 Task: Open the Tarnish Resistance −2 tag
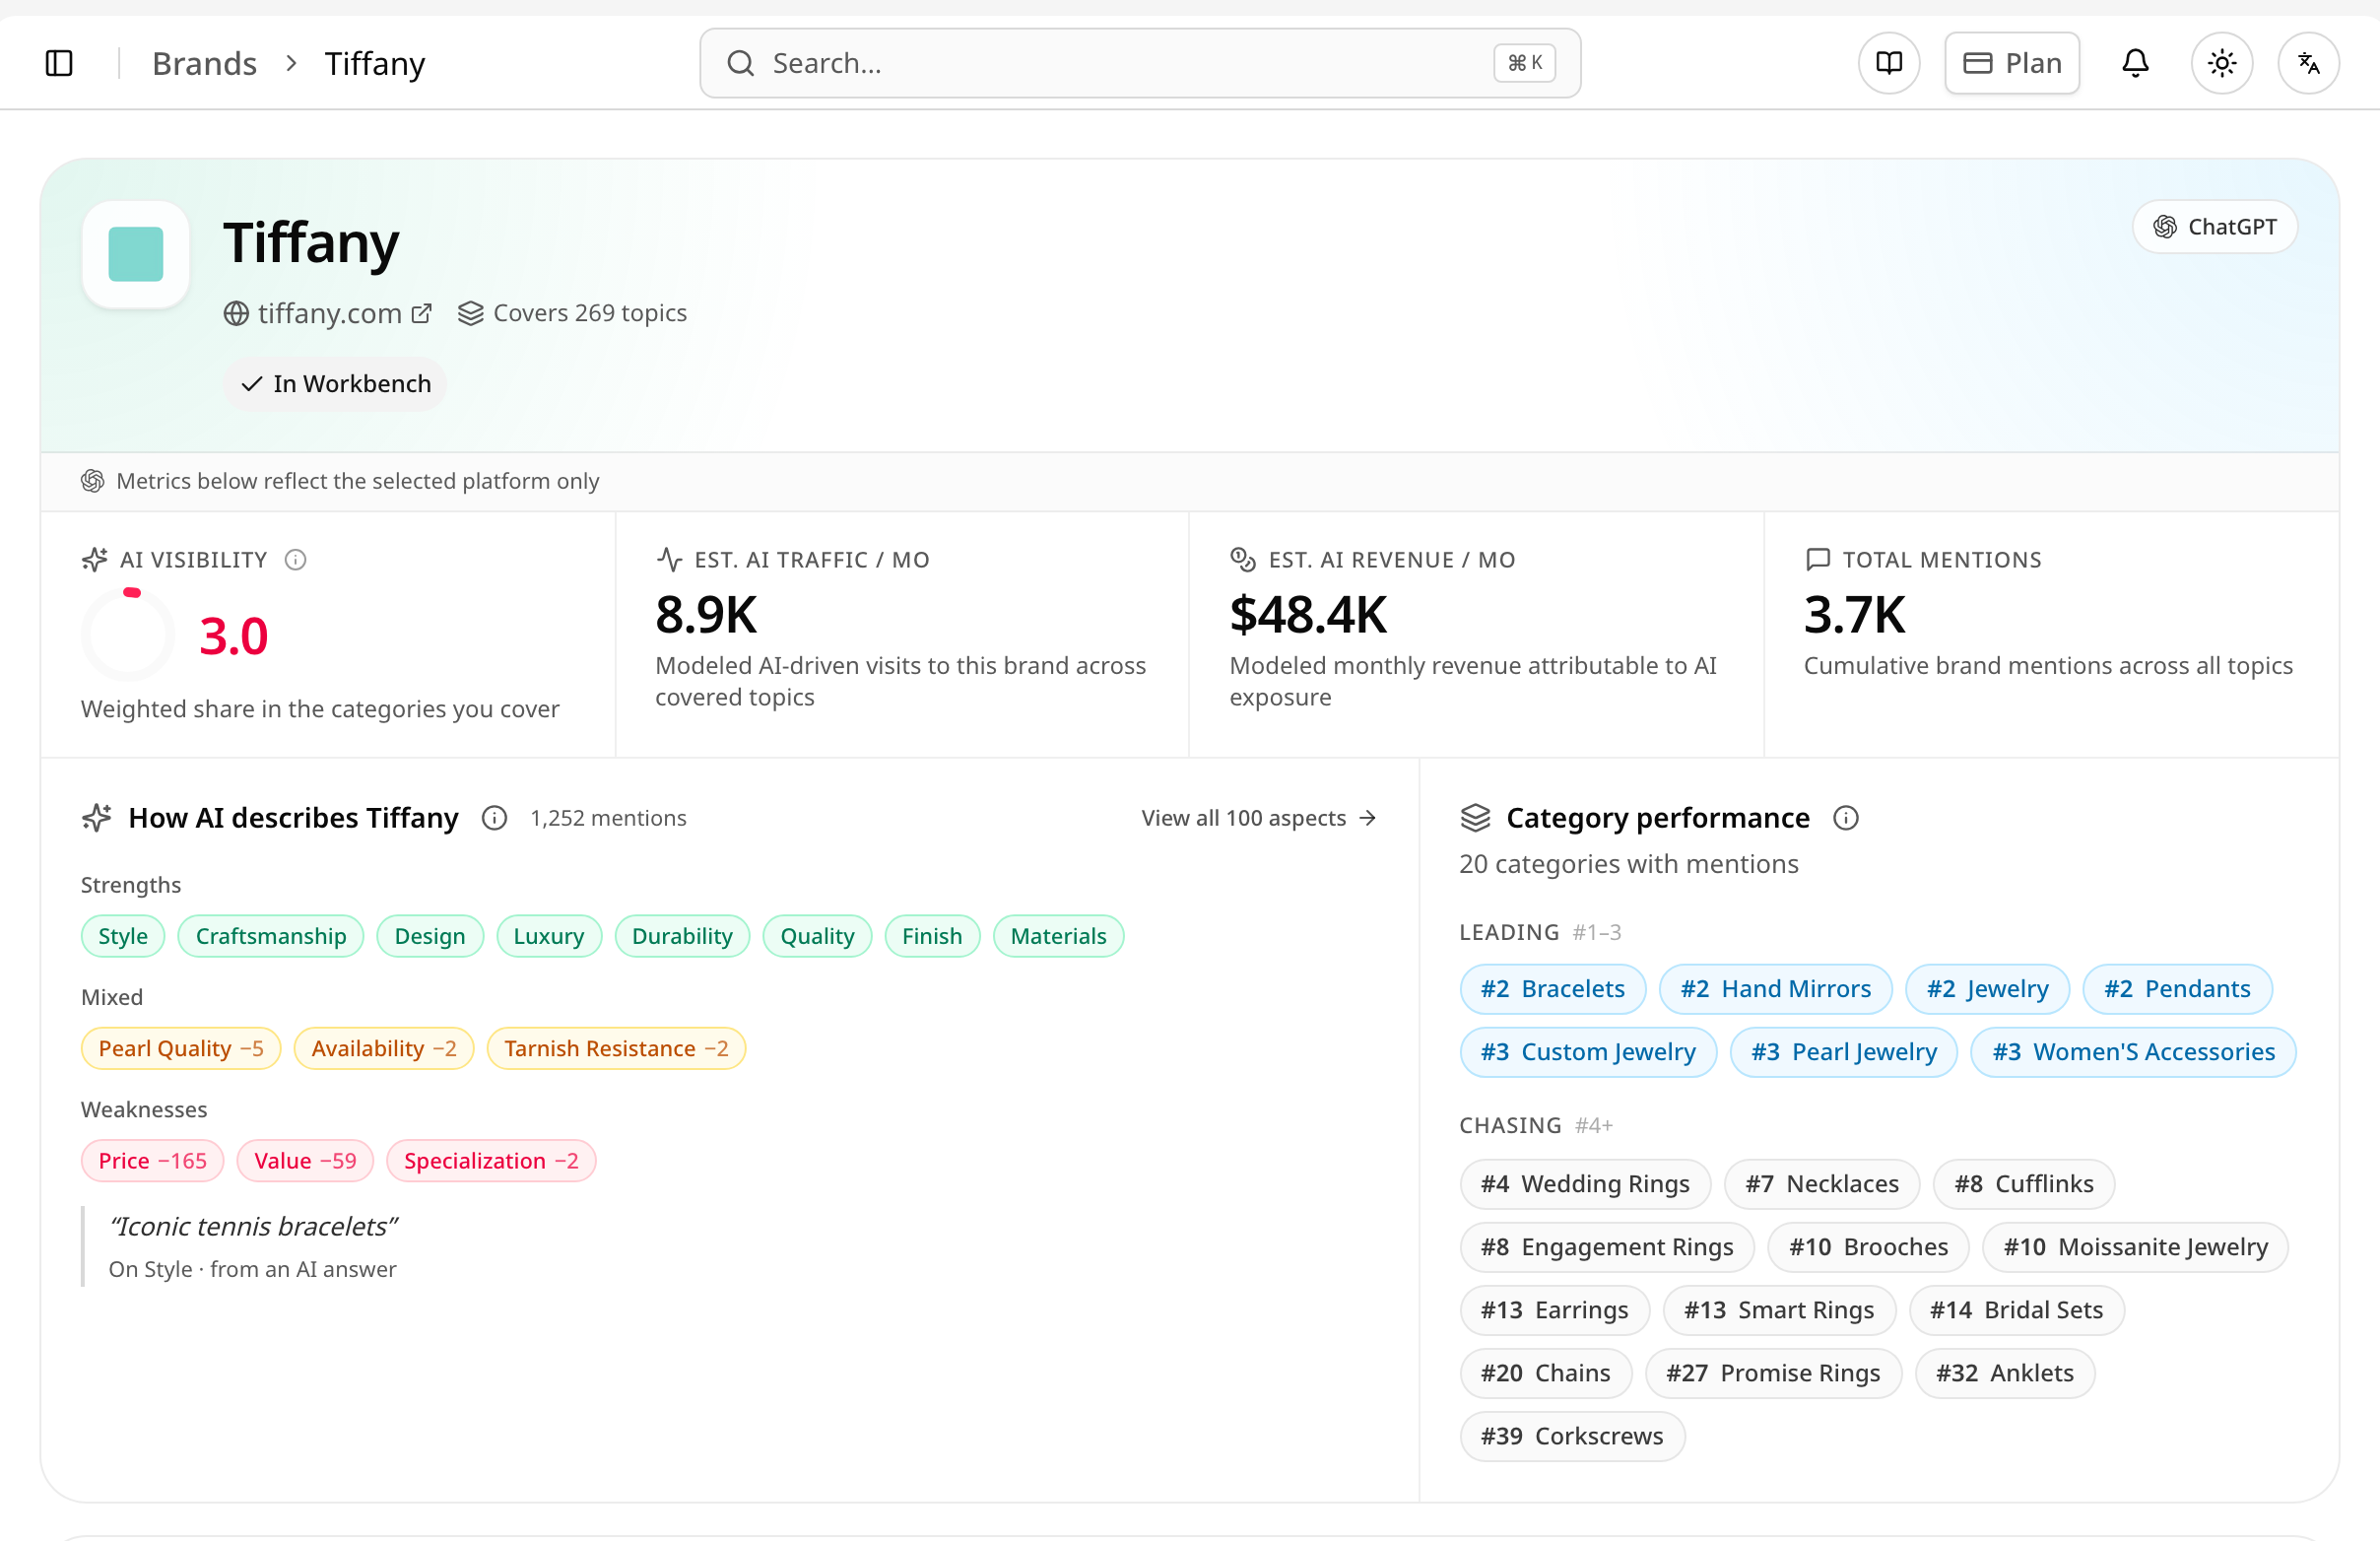point(616,1048)
